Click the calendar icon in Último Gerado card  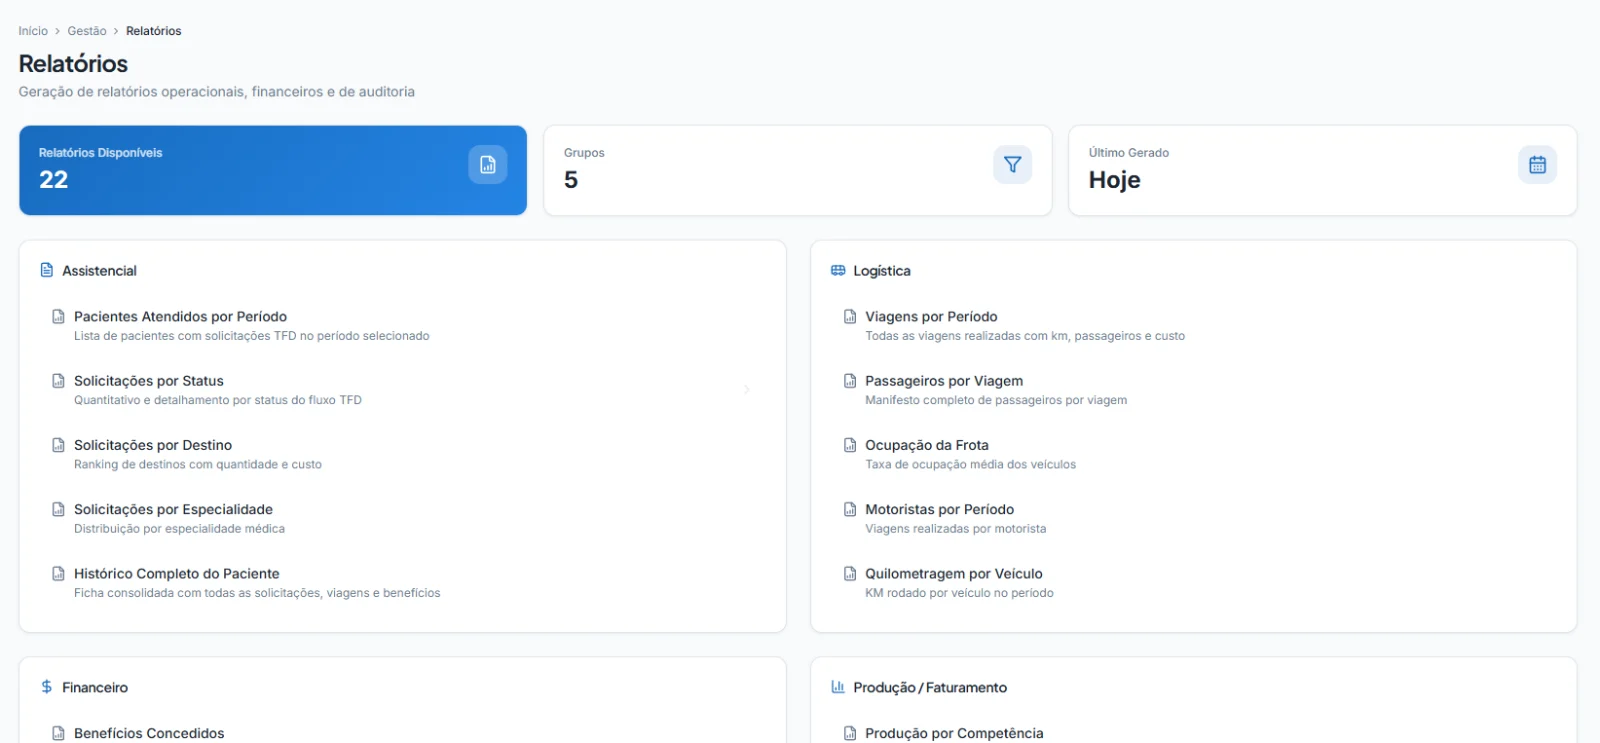[1537, 165]
